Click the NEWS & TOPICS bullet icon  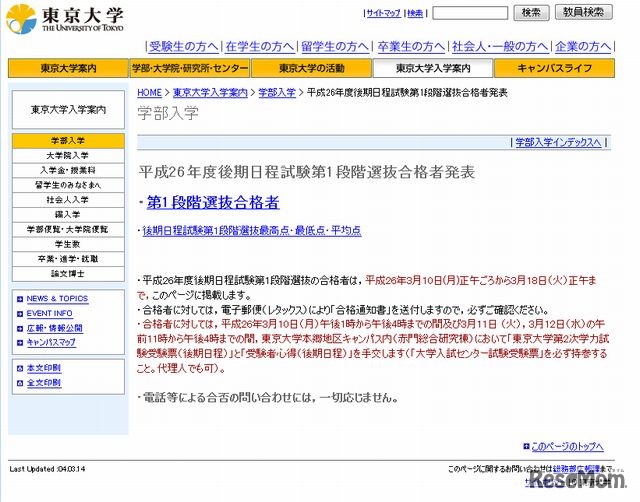pos(20,299)
